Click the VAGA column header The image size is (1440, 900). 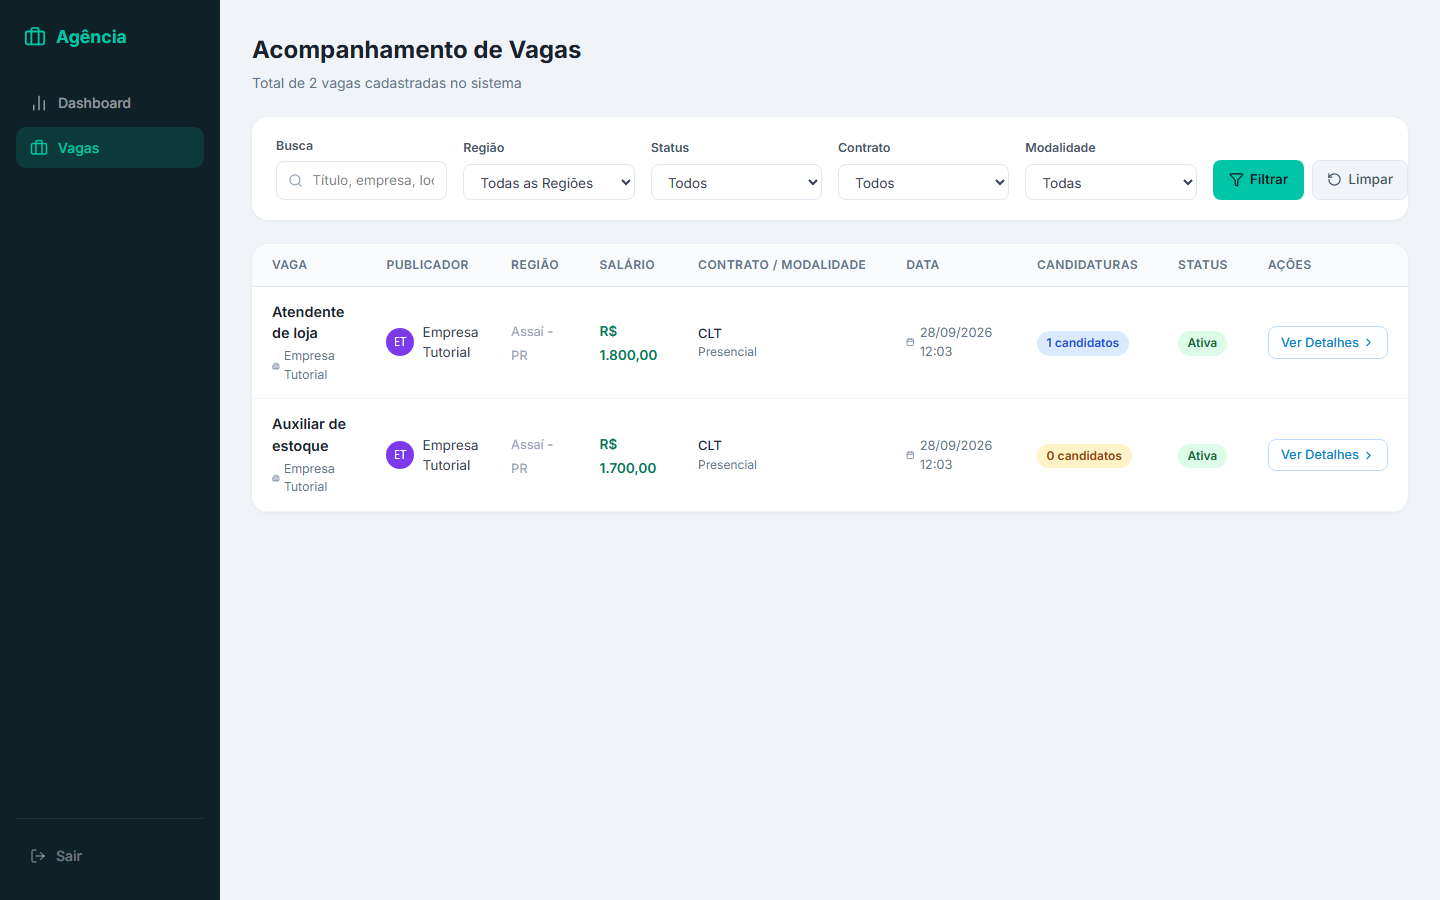289,265
